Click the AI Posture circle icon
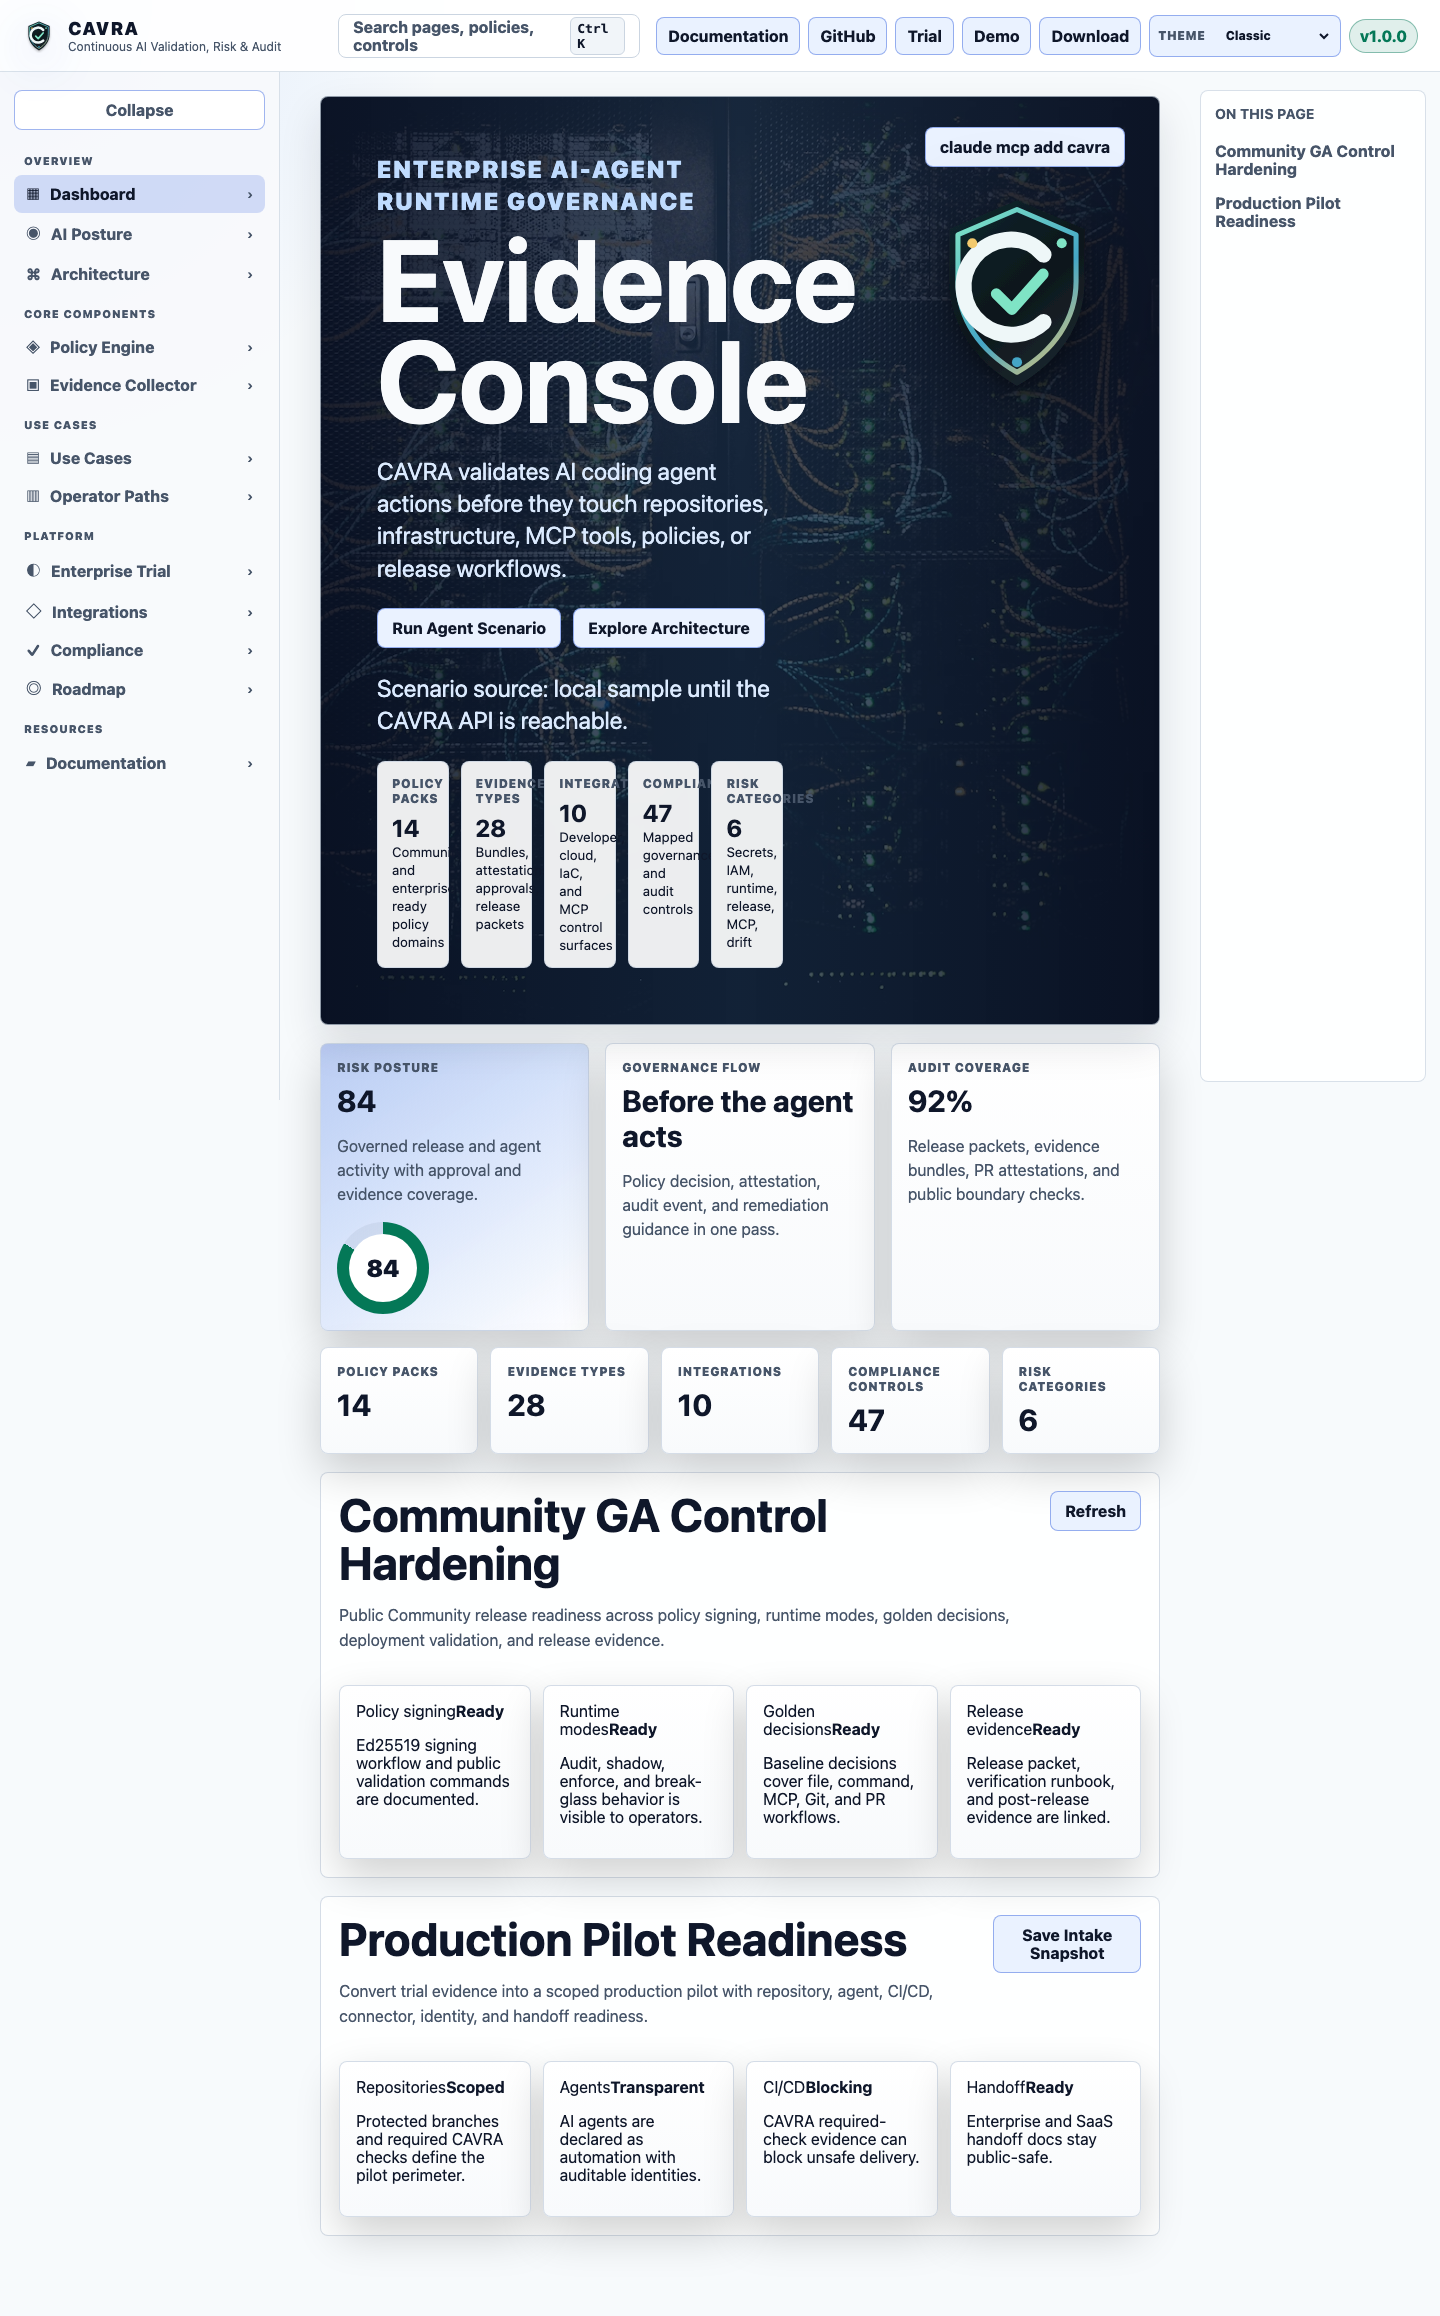This screenshot has width=1440, height=2316. (33, 234)
